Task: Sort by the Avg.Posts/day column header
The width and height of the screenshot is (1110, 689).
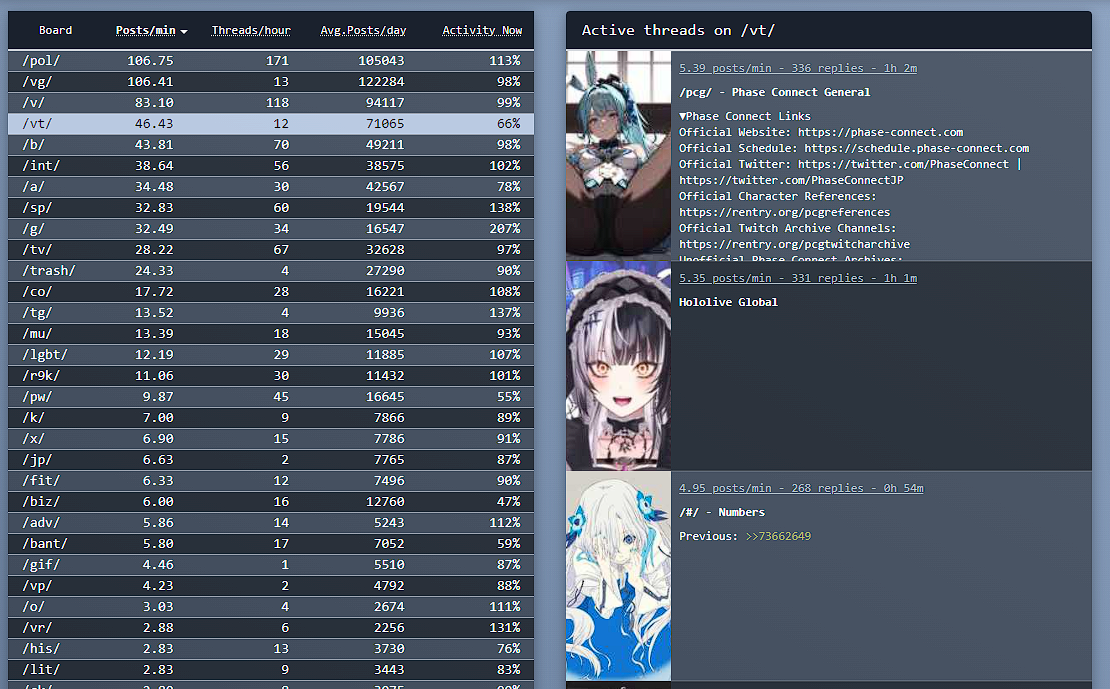Action: pos(363,30)
